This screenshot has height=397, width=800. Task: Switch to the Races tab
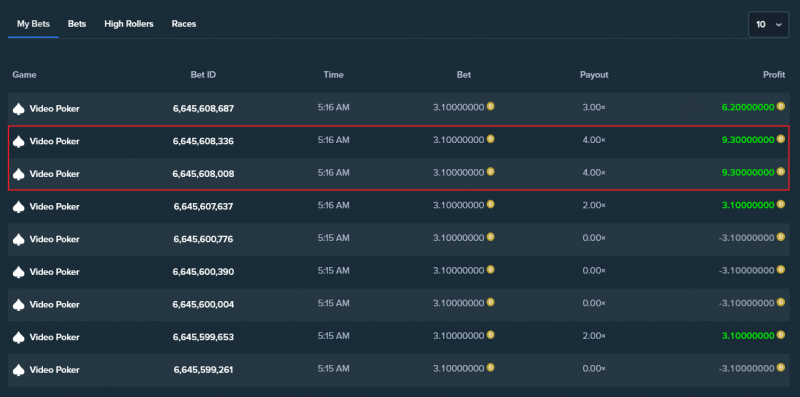184,24
